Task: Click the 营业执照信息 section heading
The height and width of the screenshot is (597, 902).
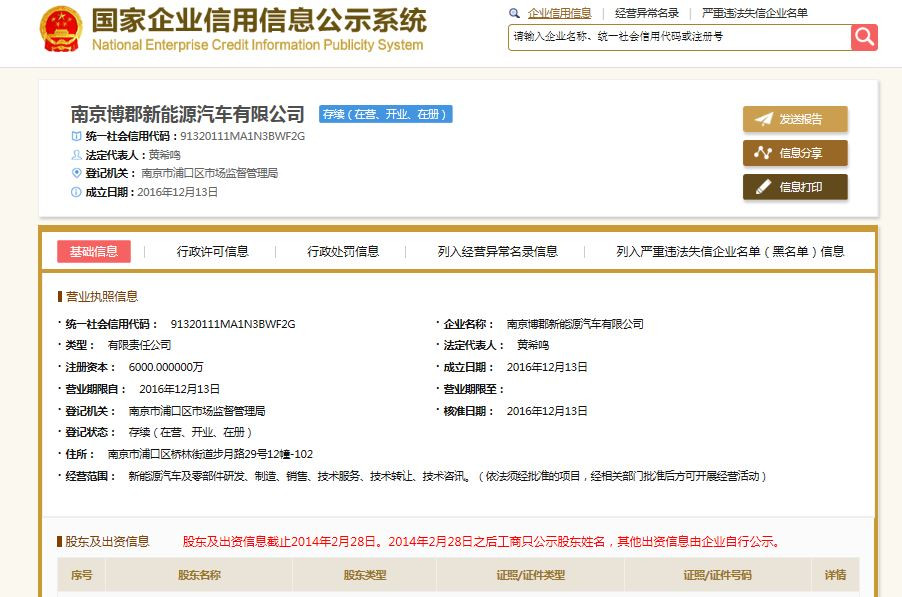Action: coord(102,296)
